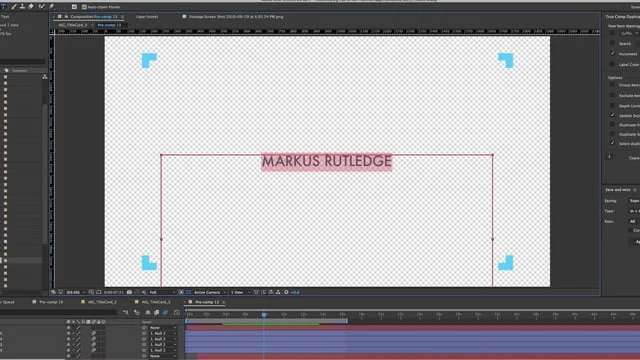Switch to the Pre-comp 19 timeline tab
This screenshot has height=360, width=640.
[51, 302]
